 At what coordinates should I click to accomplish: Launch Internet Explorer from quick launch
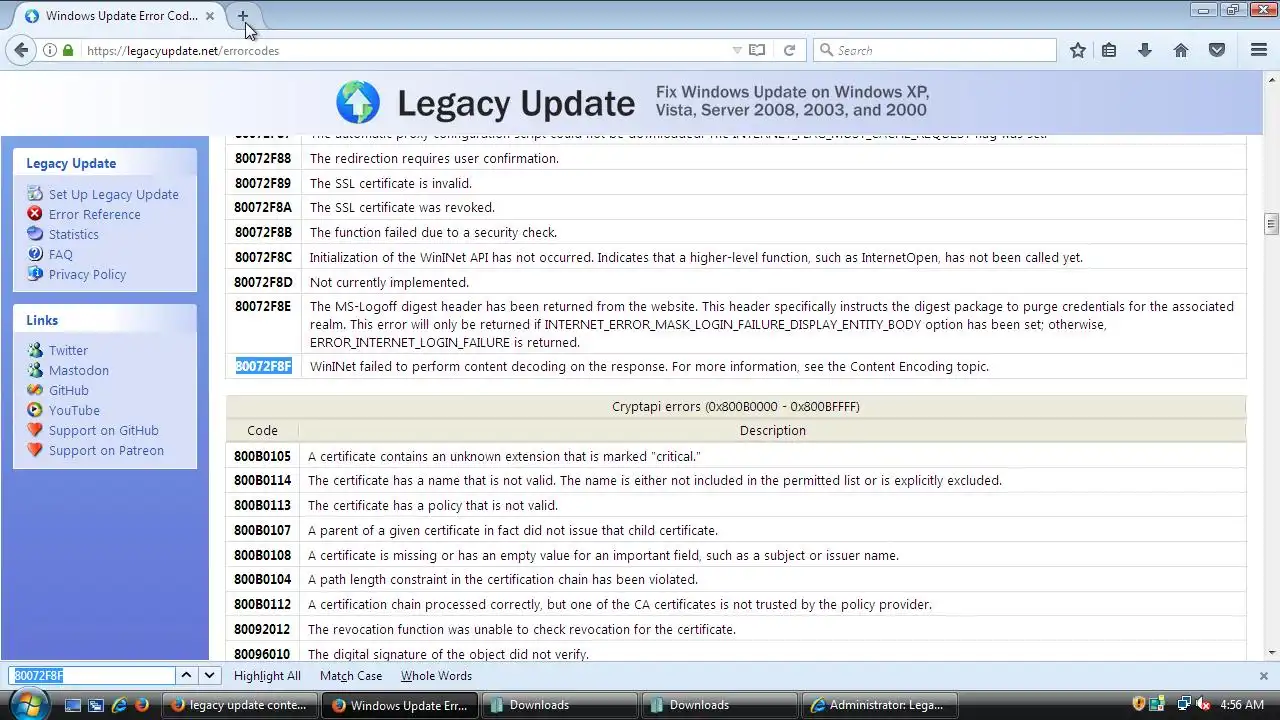(x=119, y=705)
